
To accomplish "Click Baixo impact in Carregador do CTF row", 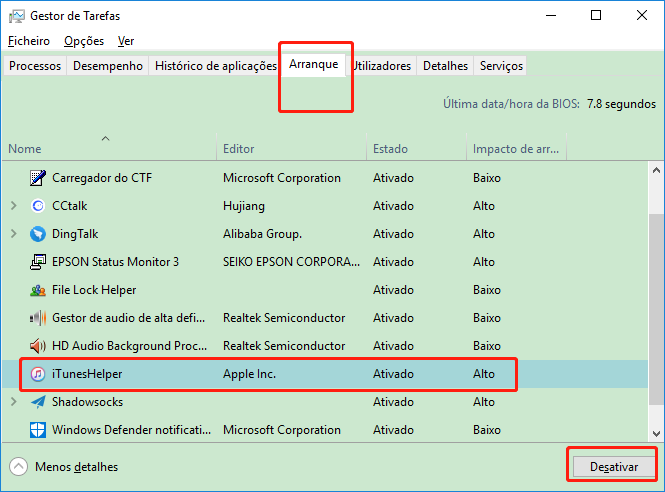I will click(x=487, y=178).
